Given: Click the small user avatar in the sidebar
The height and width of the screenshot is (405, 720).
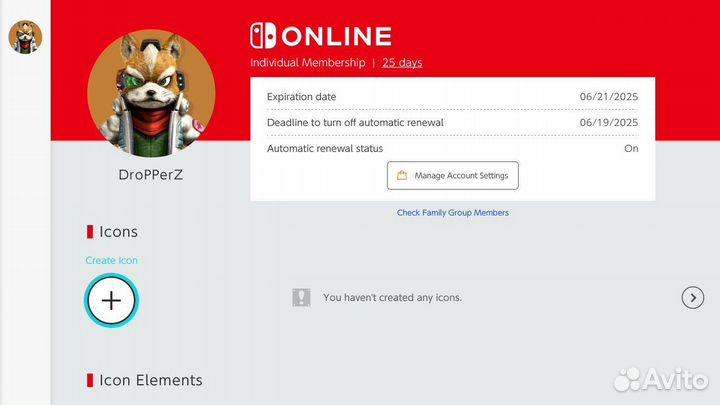Looking at the screenshot, I should click(x=25, y=37).
